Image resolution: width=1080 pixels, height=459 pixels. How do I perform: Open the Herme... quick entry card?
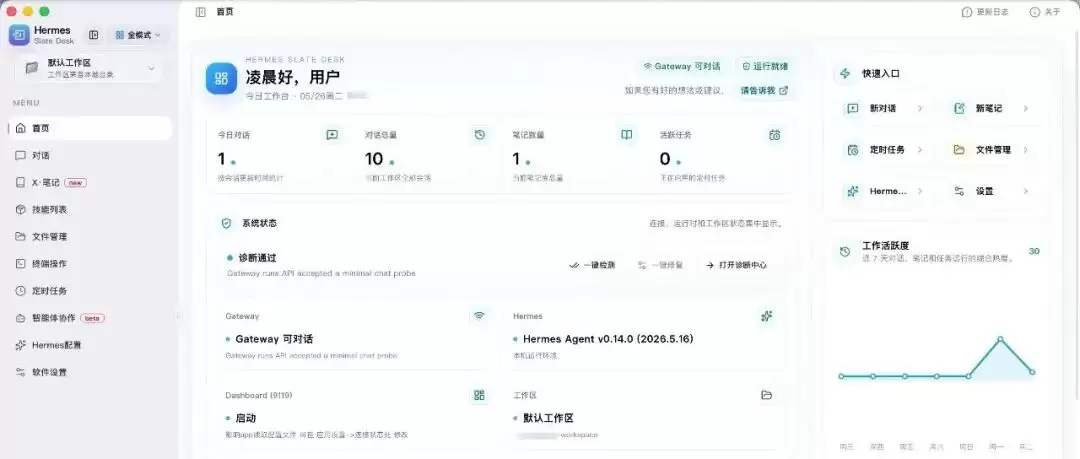tap(884, 191)
